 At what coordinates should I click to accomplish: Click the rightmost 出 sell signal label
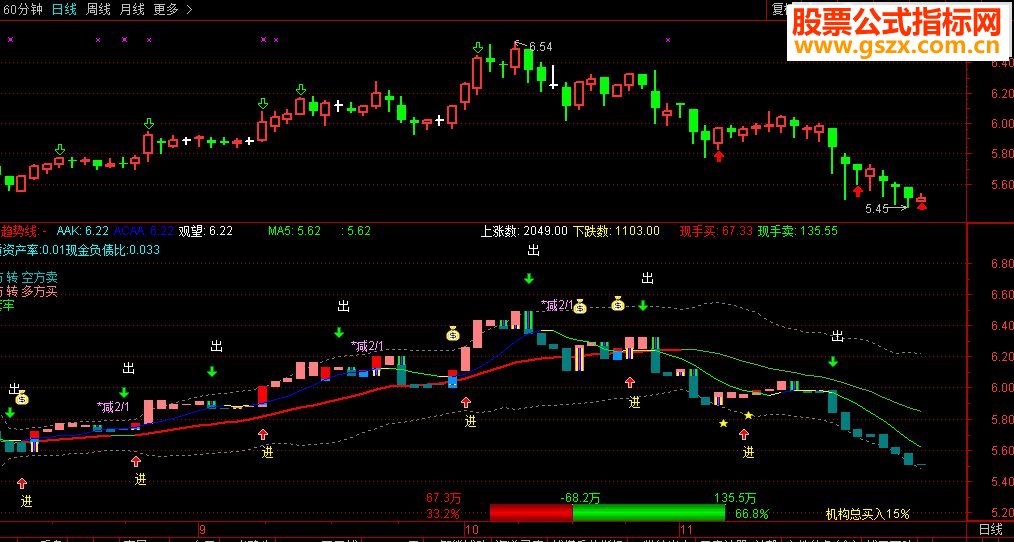(x=837, y=336)
